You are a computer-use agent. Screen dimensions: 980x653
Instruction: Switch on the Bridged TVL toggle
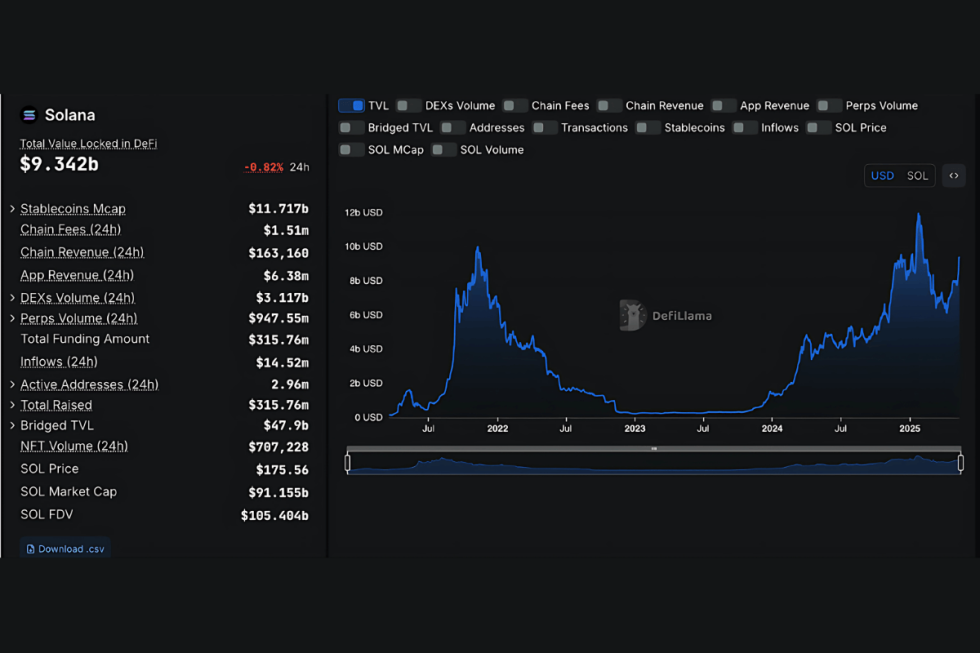click(351, 127)
